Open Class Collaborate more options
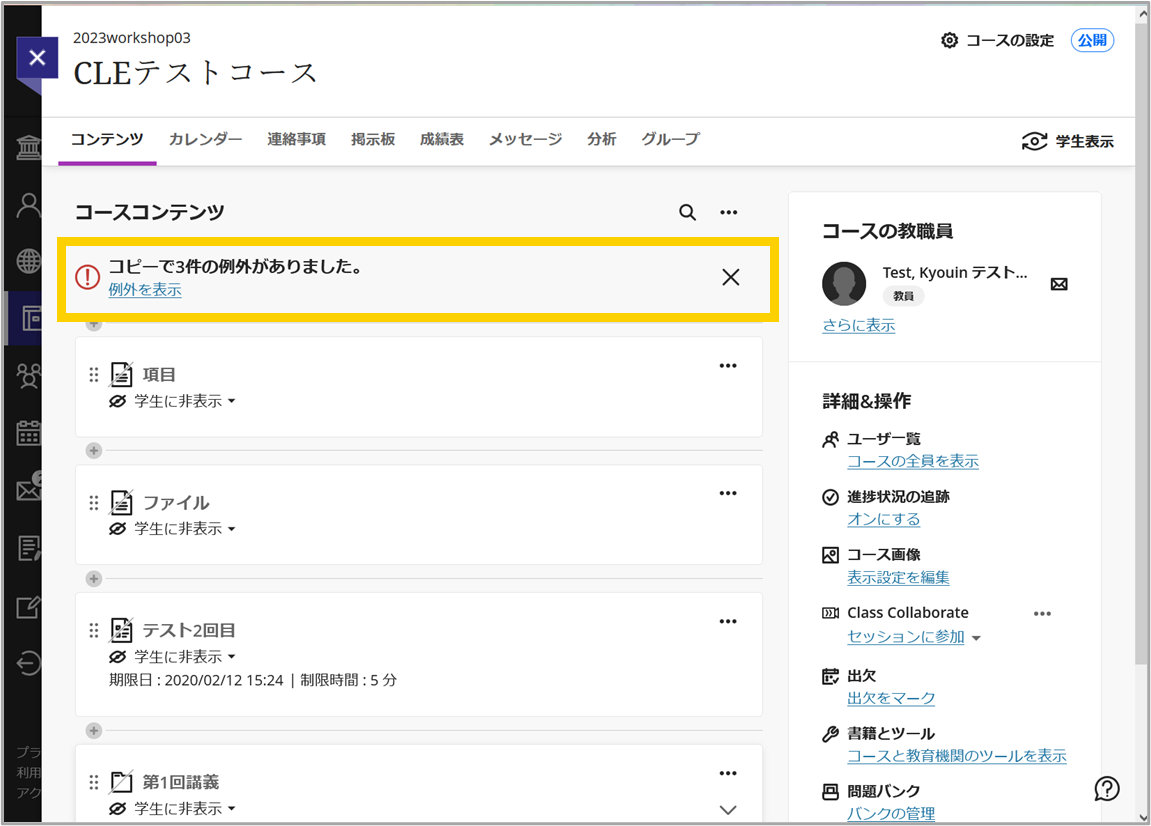The width and height of the screenshot is (1151, 826). coord(1042,614)
